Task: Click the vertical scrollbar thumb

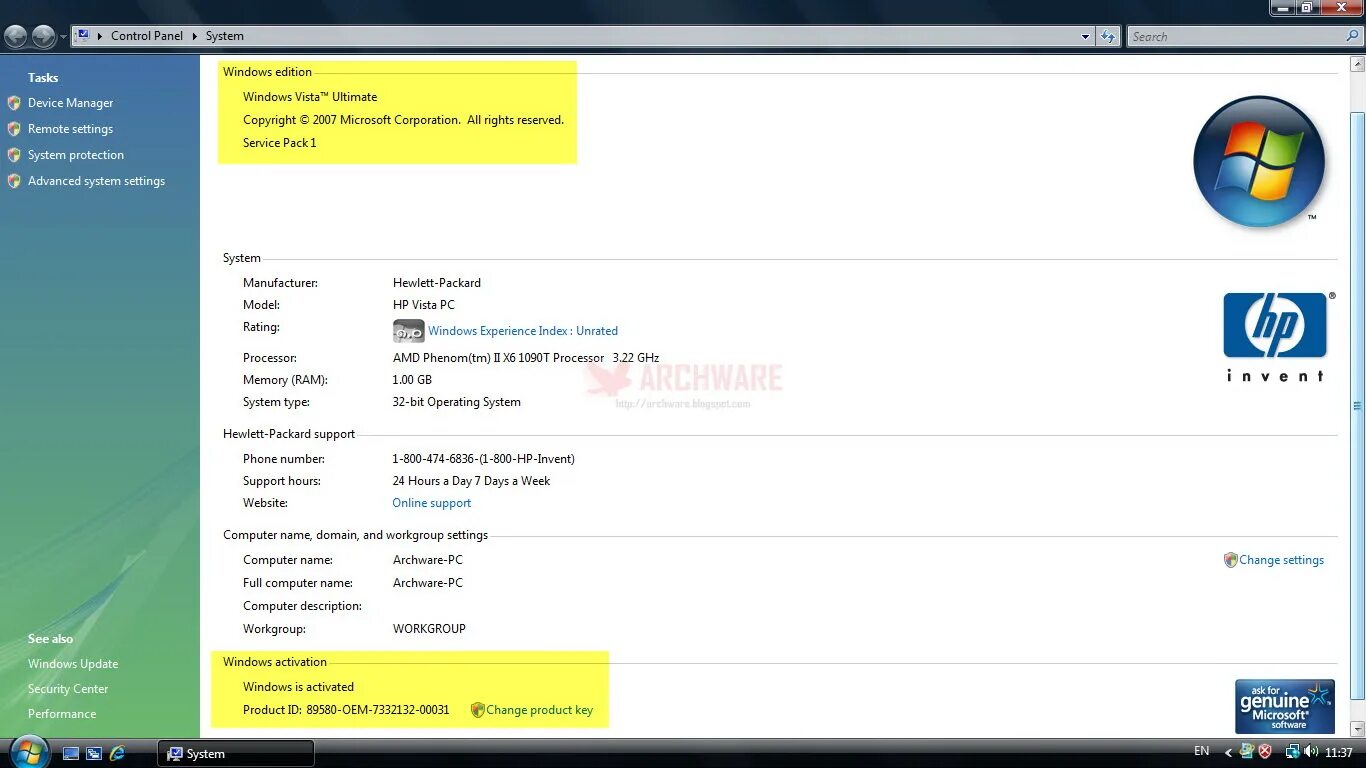Action: tap(1357, 405)
